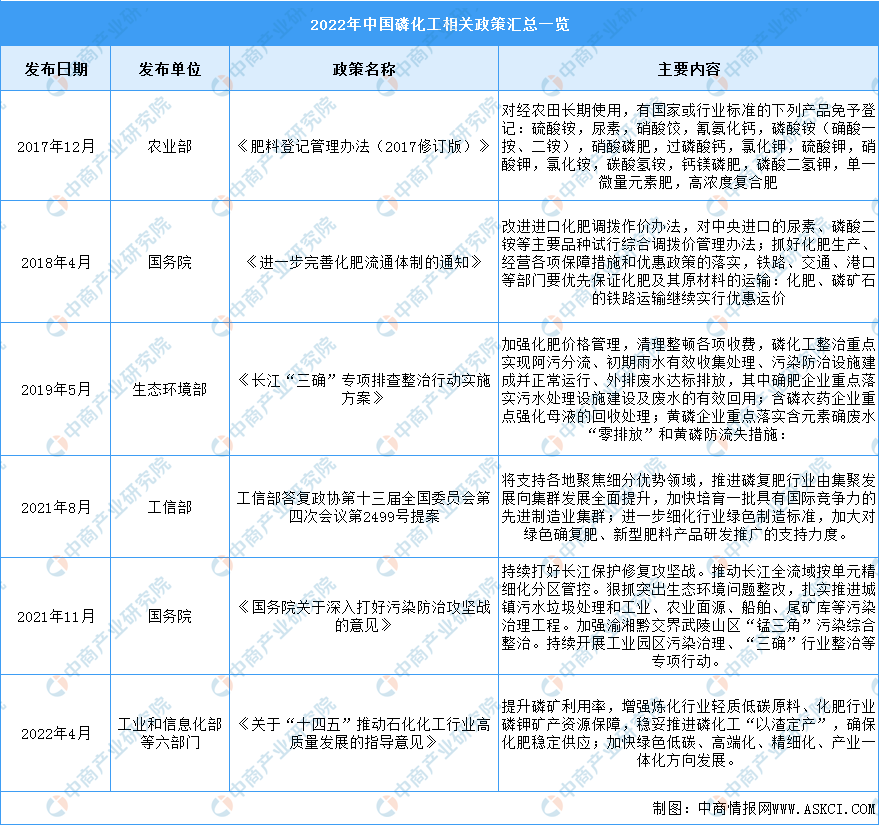
Task: Click content beginning 提升磷矿利用率
Action: tap(688, 733)
